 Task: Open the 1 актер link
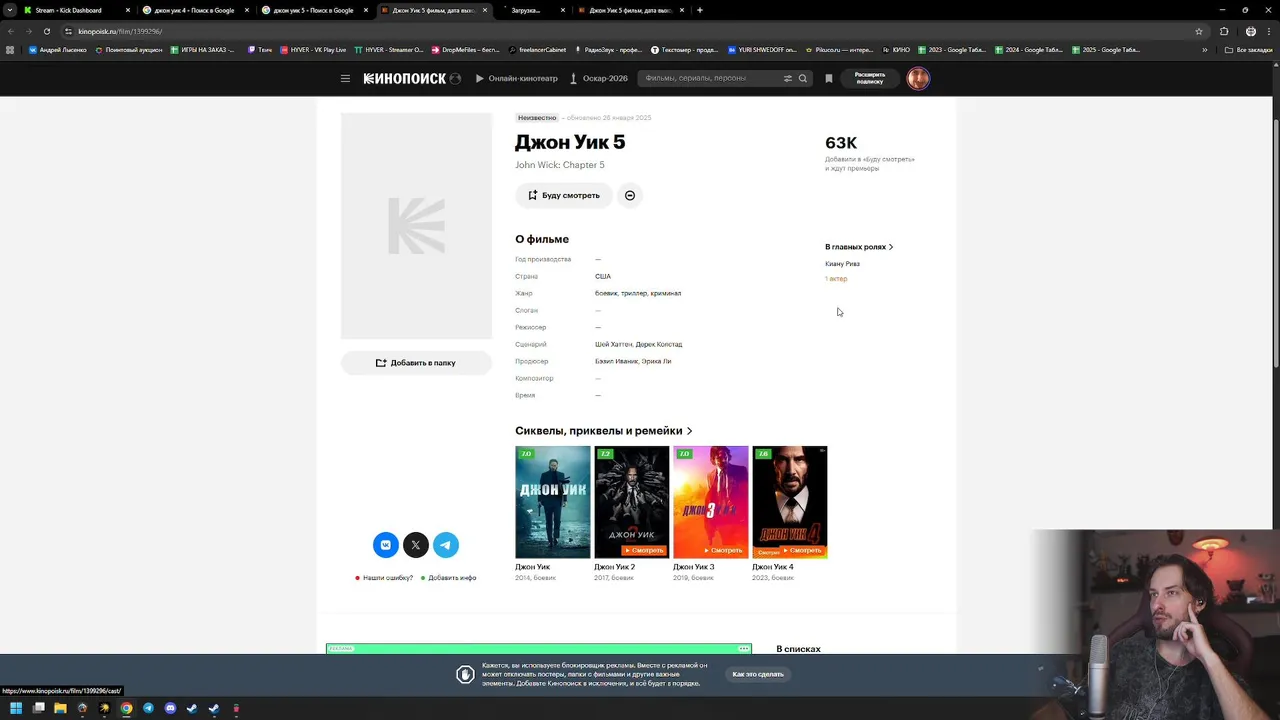(x=836, y=279)
